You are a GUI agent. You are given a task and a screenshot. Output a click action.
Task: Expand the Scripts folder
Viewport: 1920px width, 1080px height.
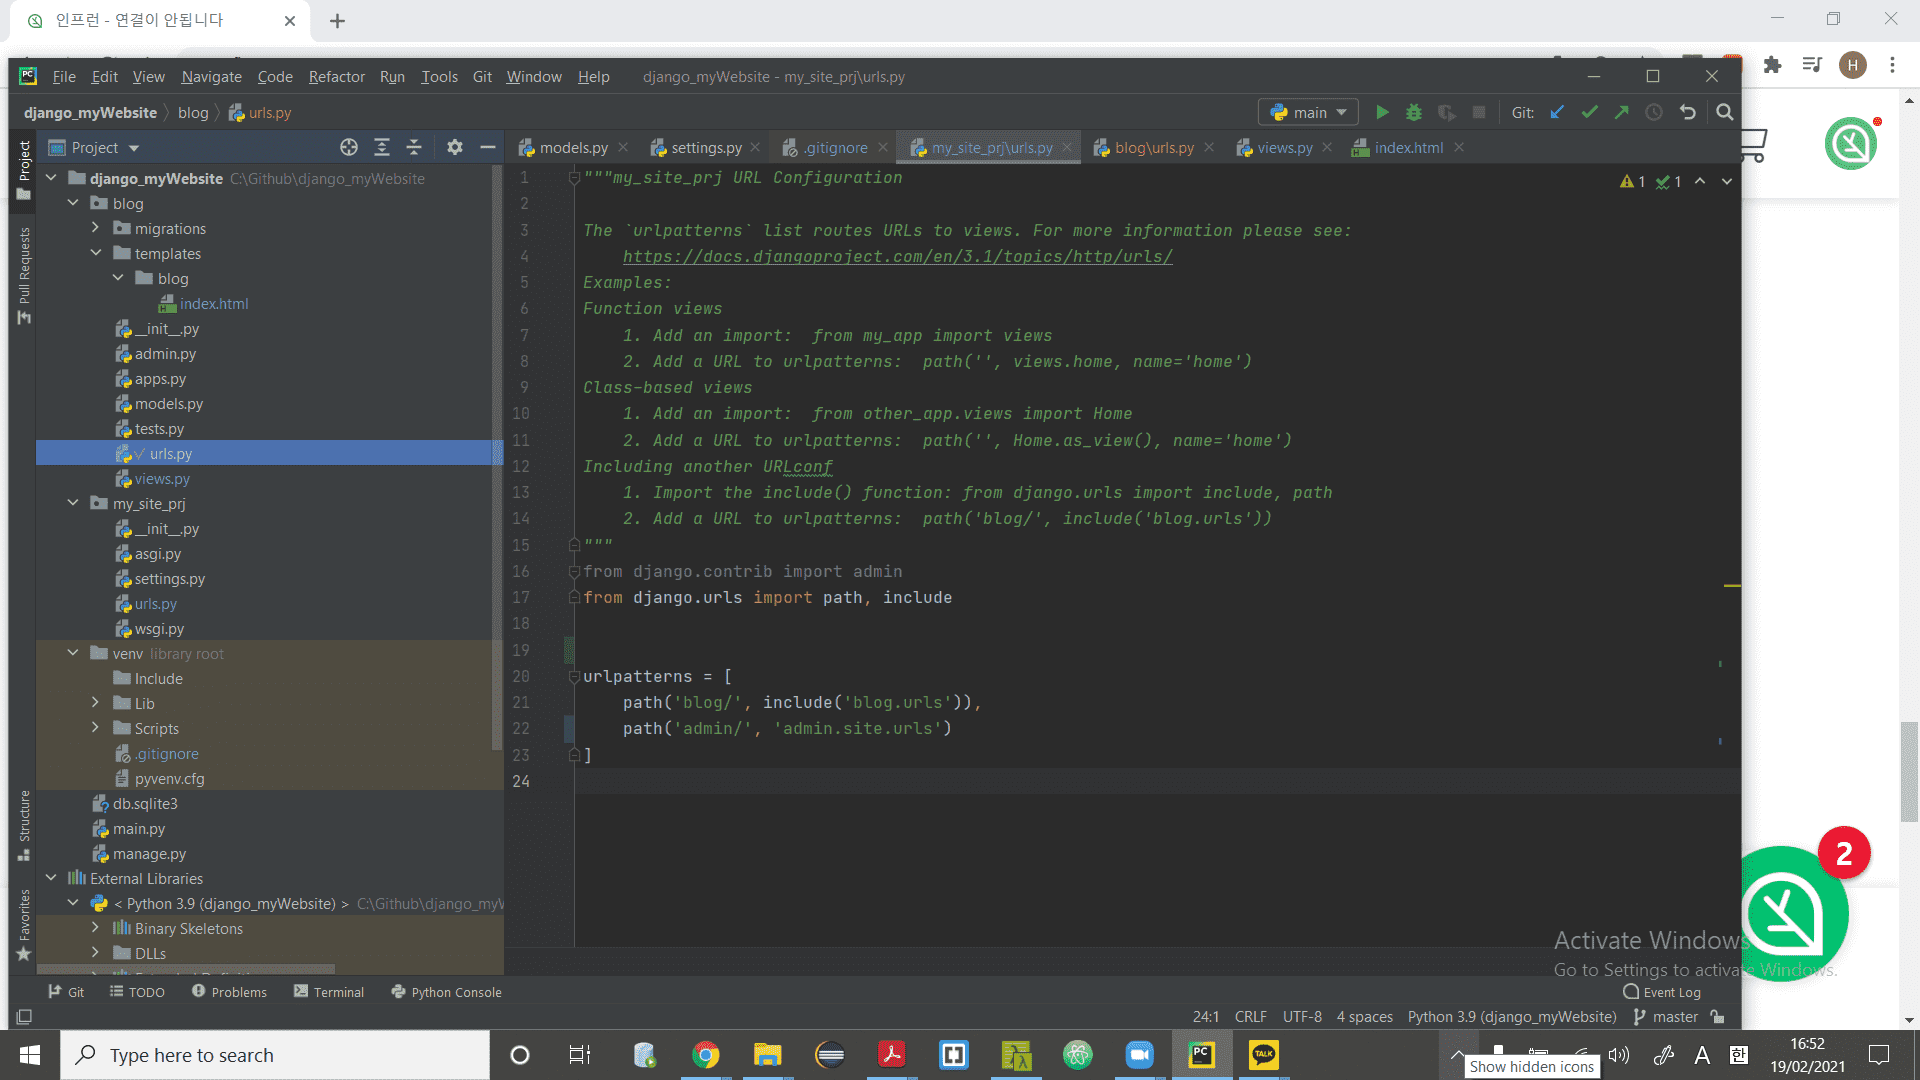(x=95, y=728)
